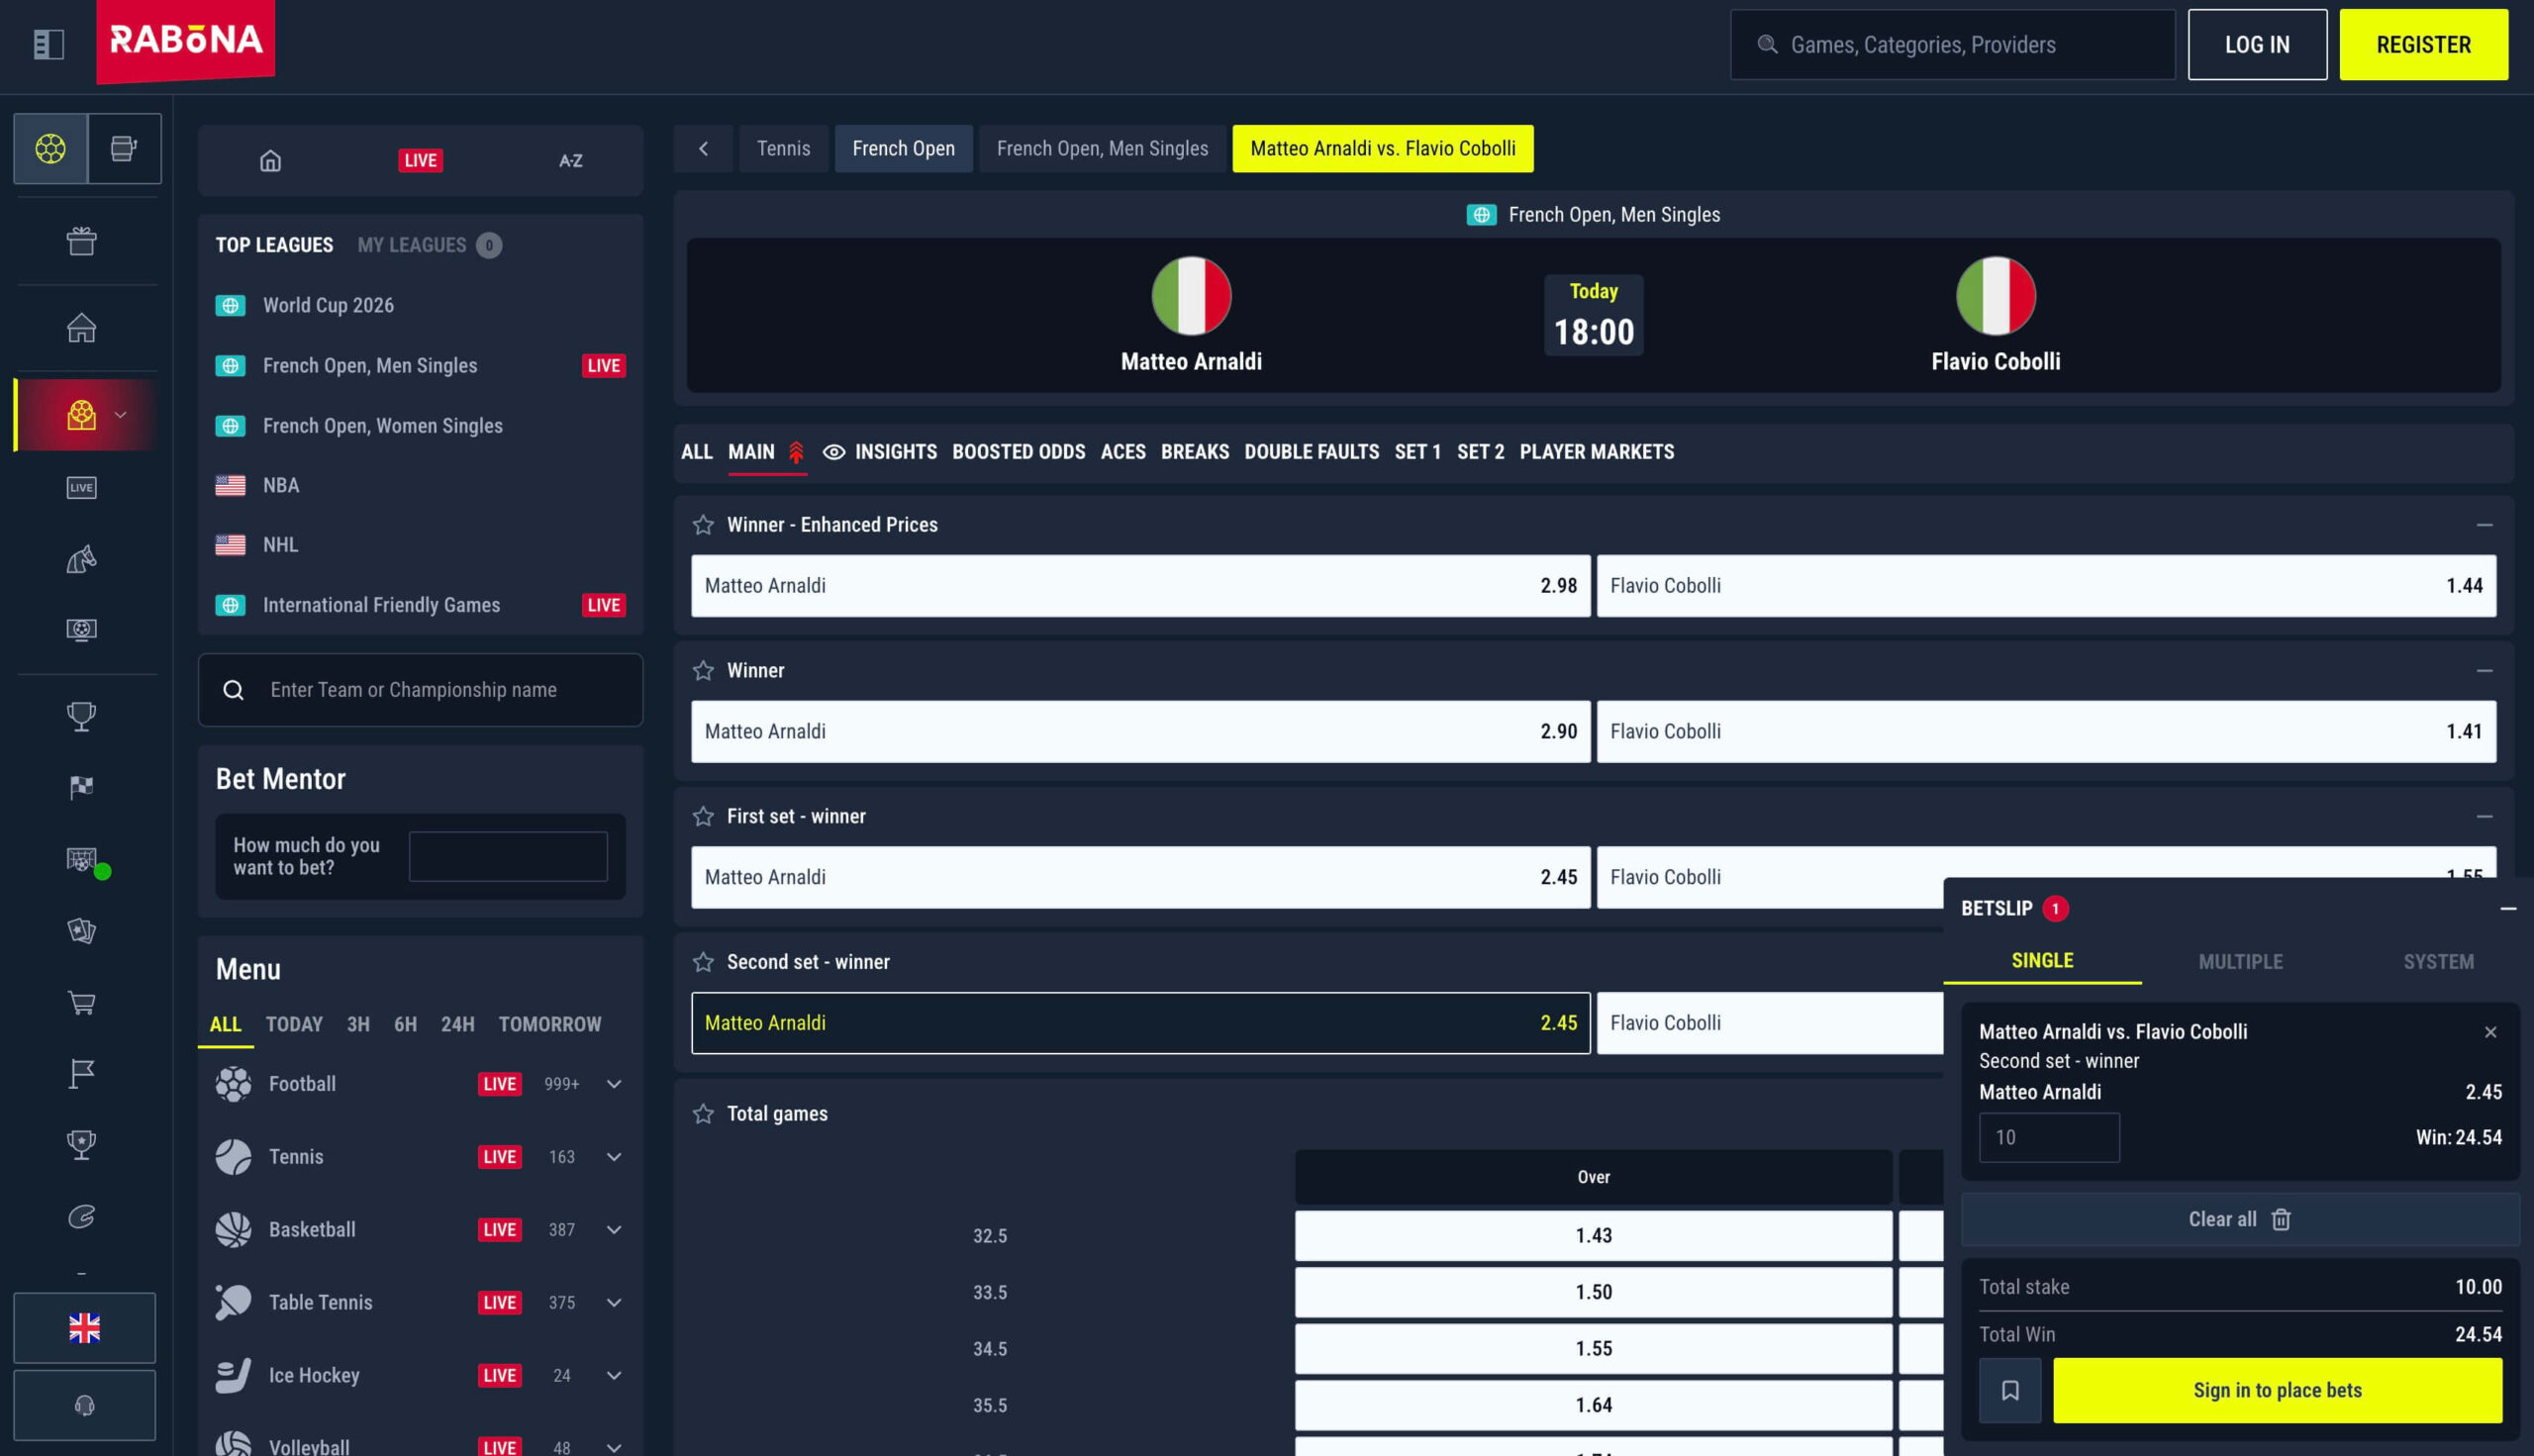Open the PLAYER MARKETS tab
Screen dimensions: 2534x1456
pos(1596,452)
